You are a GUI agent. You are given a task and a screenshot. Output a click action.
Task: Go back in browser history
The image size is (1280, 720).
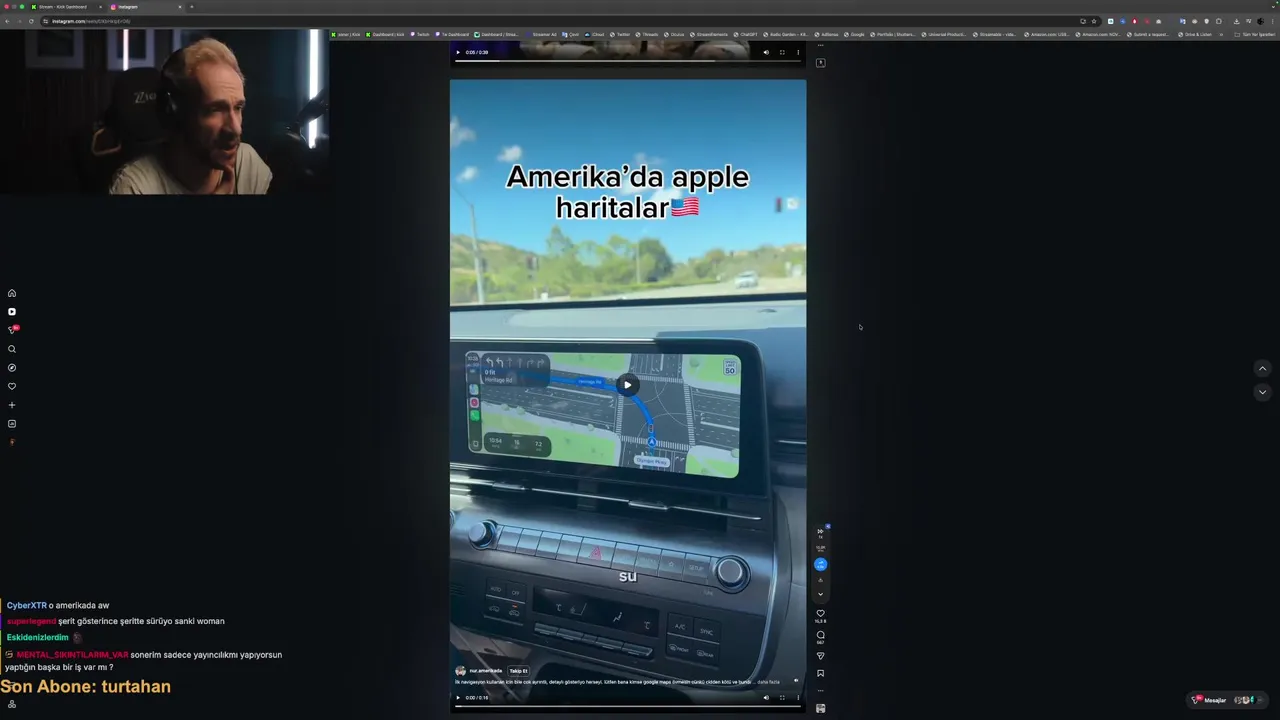click(x=8, y=21)
